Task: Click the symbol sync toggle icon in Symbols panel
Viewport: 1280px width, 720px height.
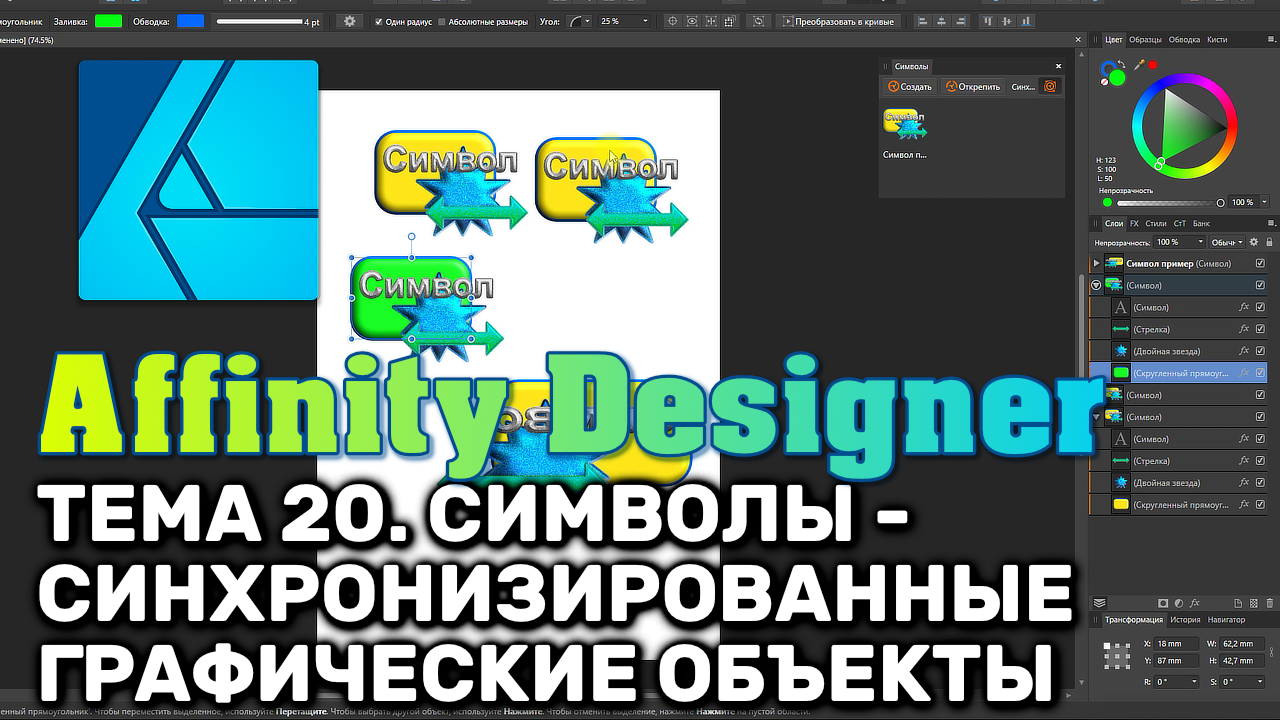Action: point(1049,87)
